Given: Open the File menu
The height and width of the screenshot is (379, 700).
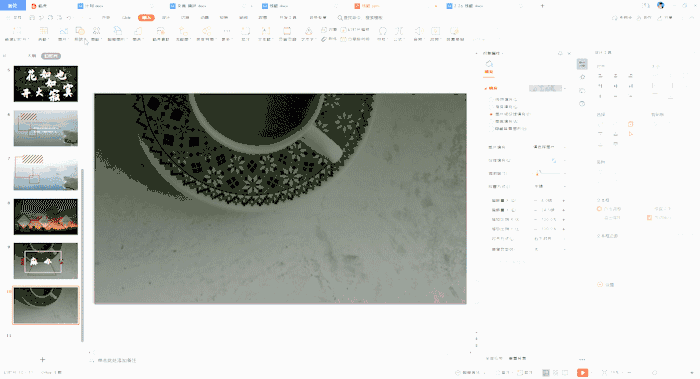Looking at the screenshot, I should (16, 18).
